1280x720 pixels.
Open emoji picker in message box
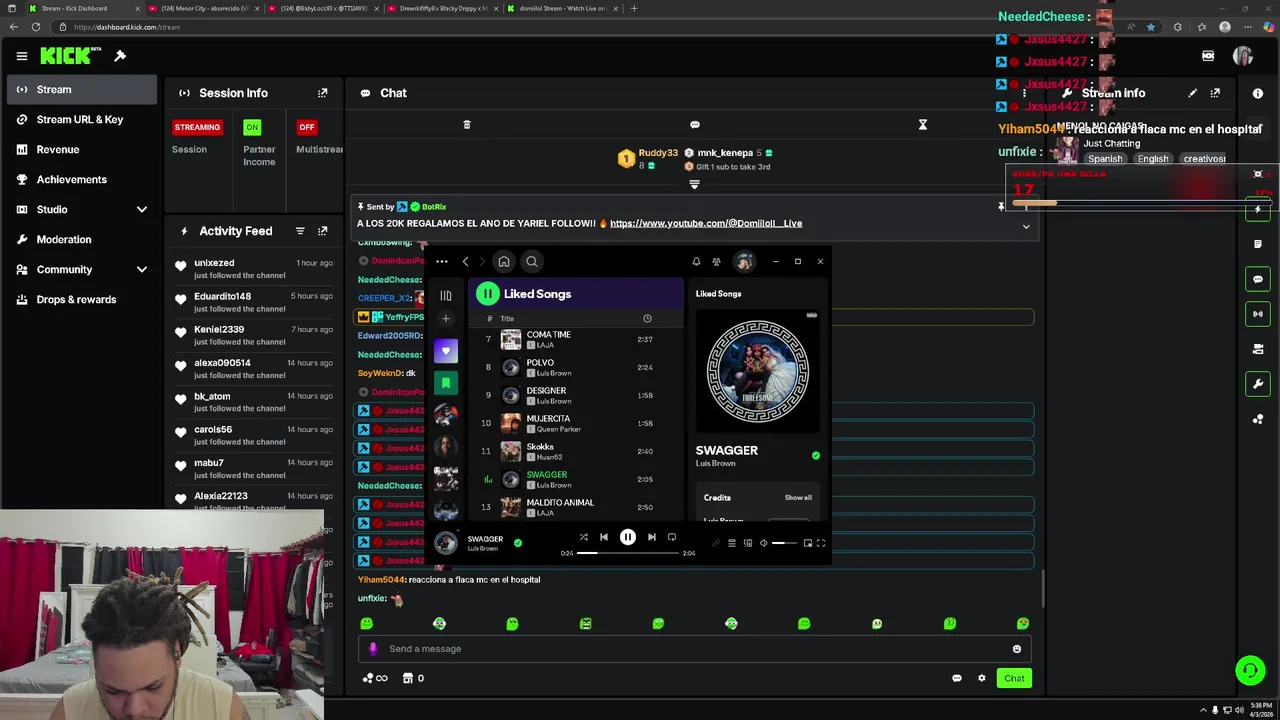[x=1017, y=649]
